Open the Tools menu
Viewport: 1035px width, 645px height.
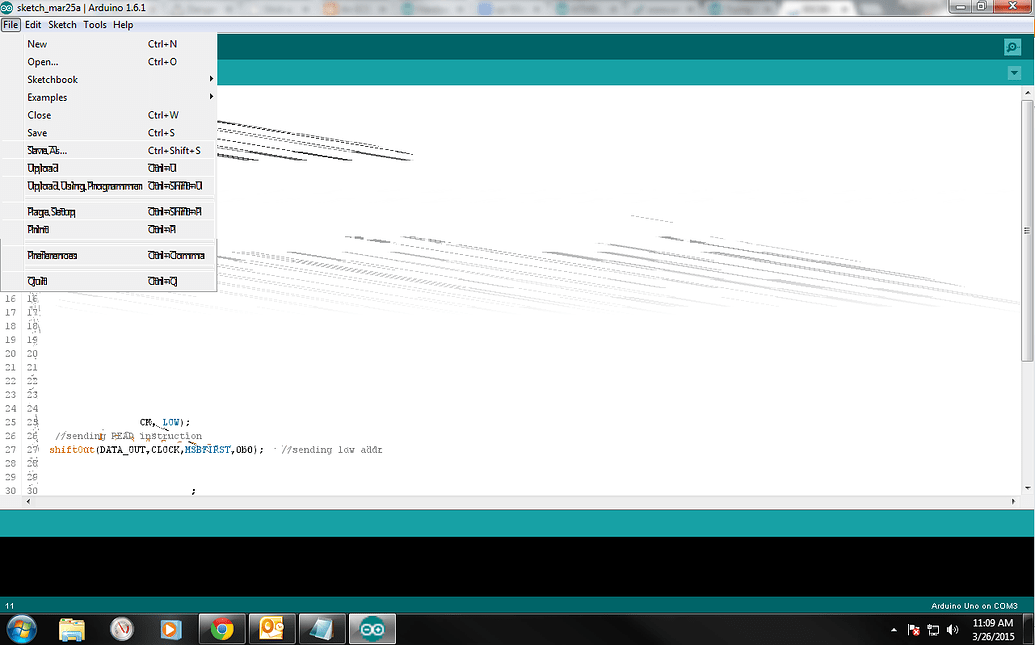[x=94, y=24]
